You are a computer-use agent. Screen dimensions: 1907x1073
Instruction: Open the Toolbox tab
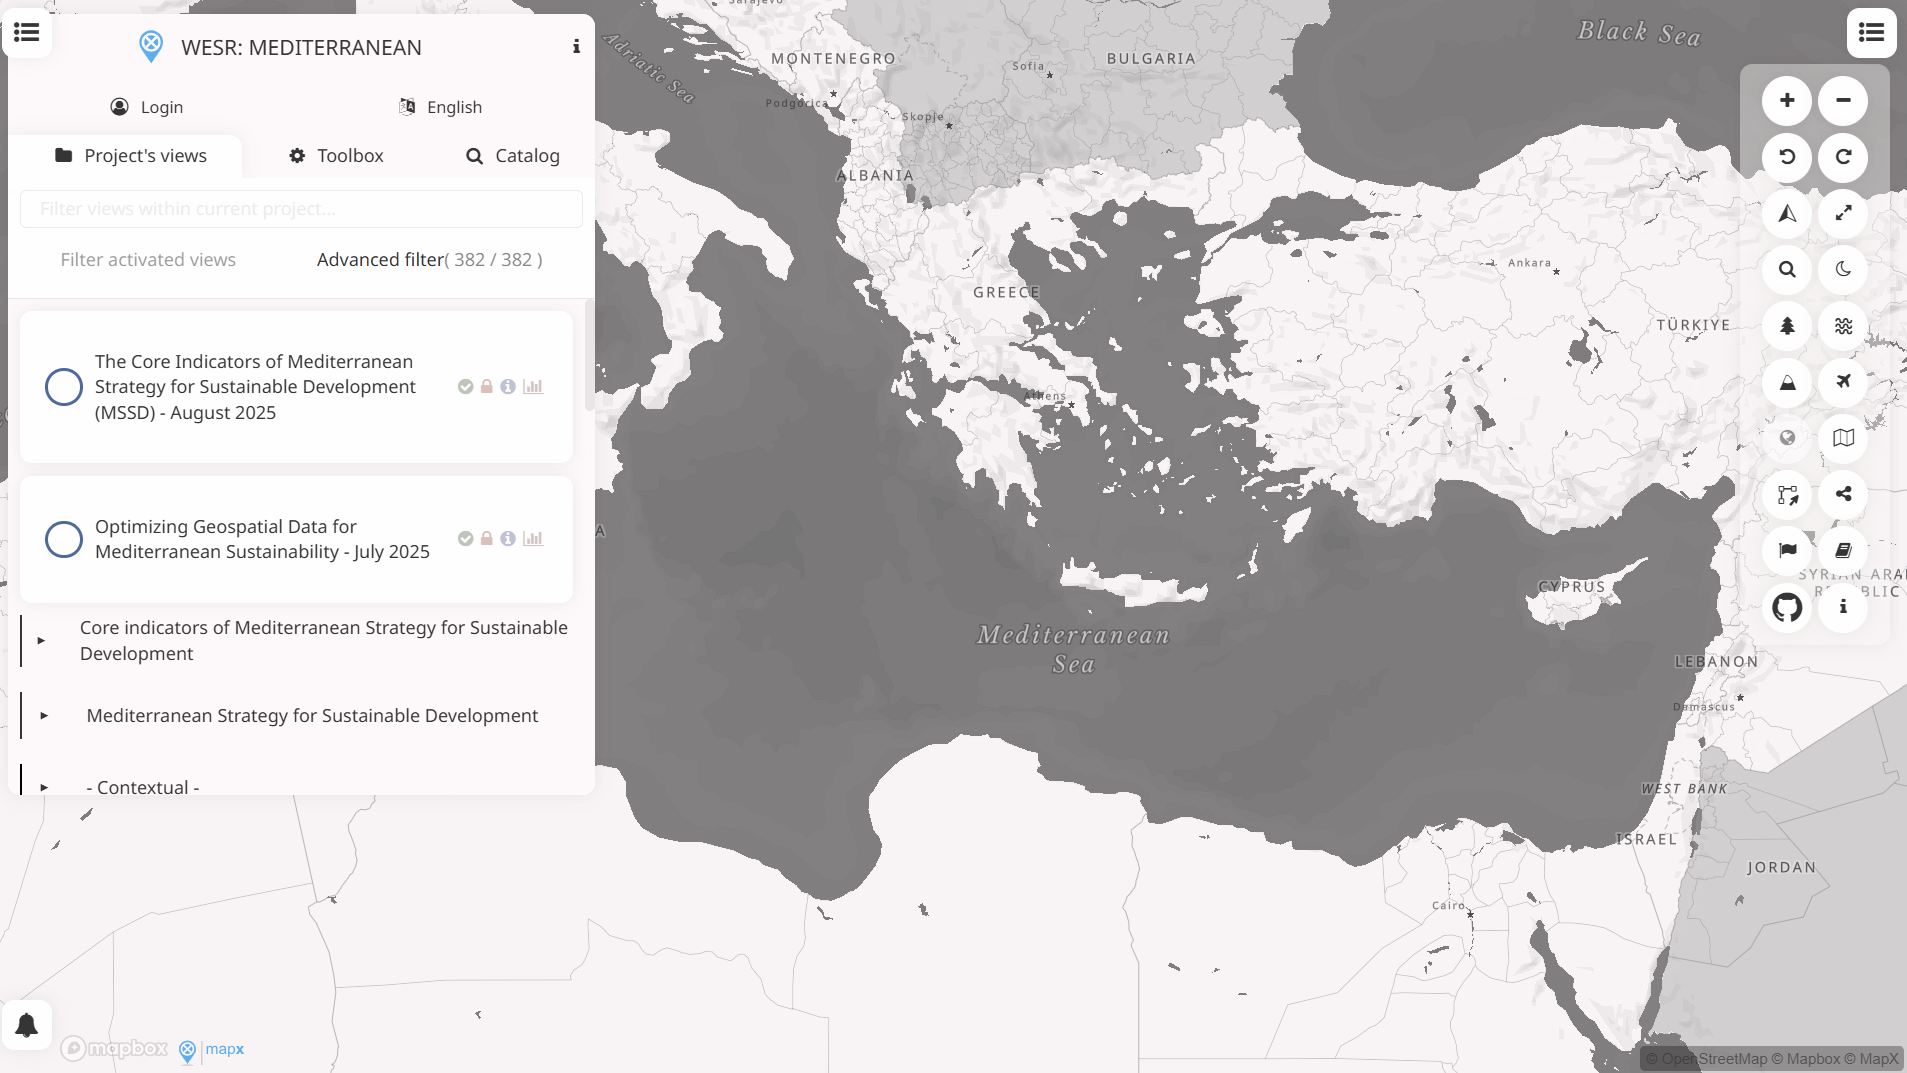(335, 155)
